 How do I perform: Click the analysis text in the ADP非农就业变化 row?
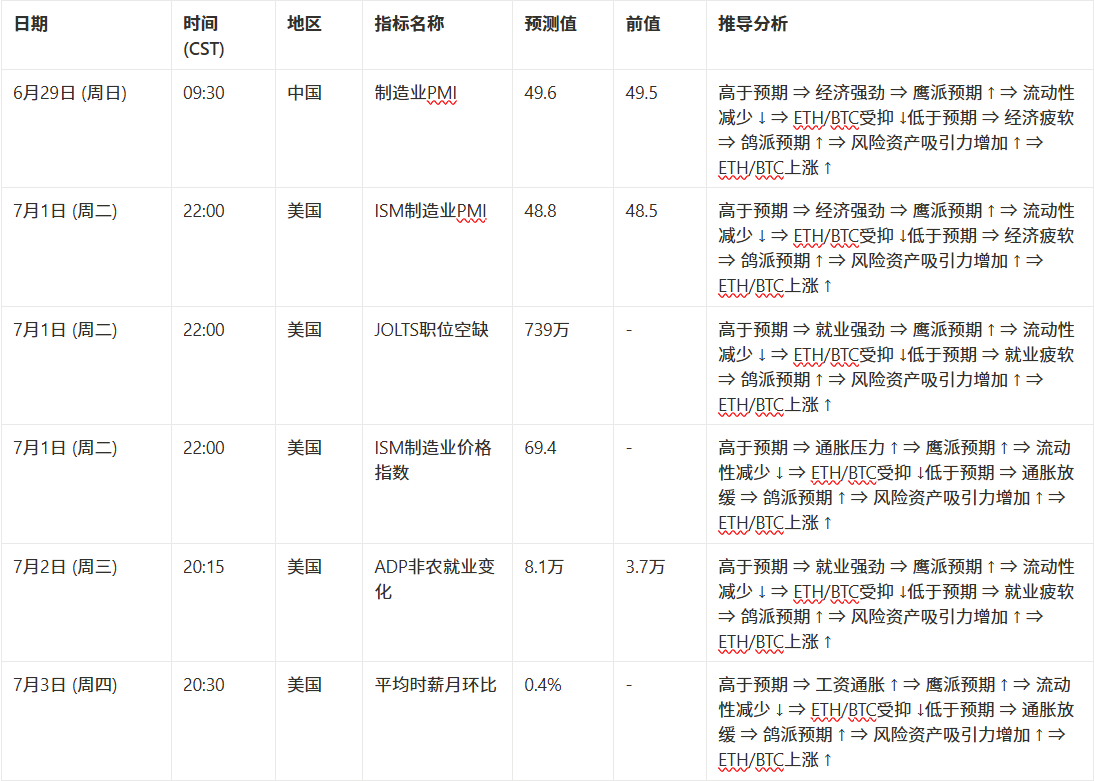tap(896, 604)
